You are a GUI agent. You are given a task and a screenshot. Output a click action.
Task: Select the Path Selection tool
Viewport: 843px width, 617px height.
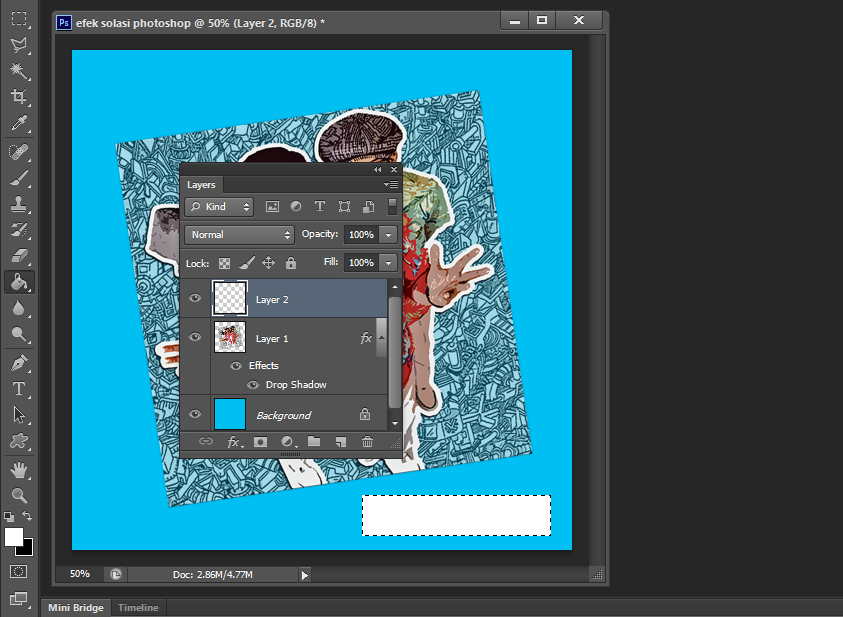click(19, 415)
